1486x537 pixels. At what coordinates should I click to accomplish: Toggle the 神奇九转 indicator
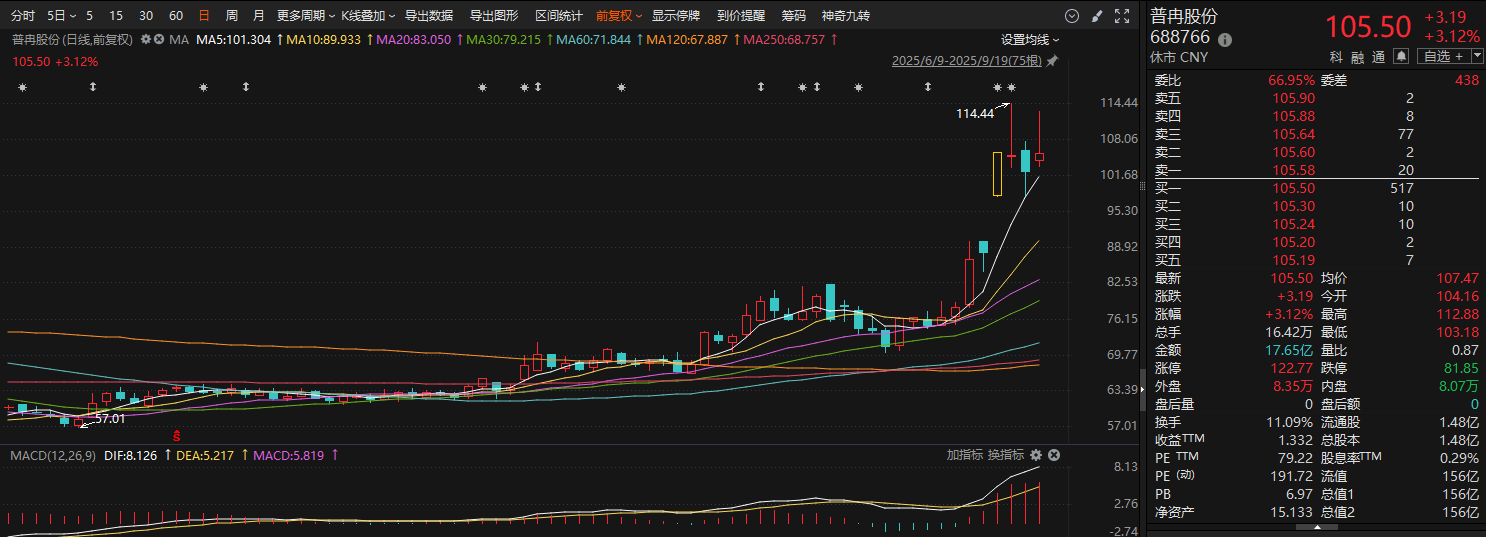tap(845, 16)
